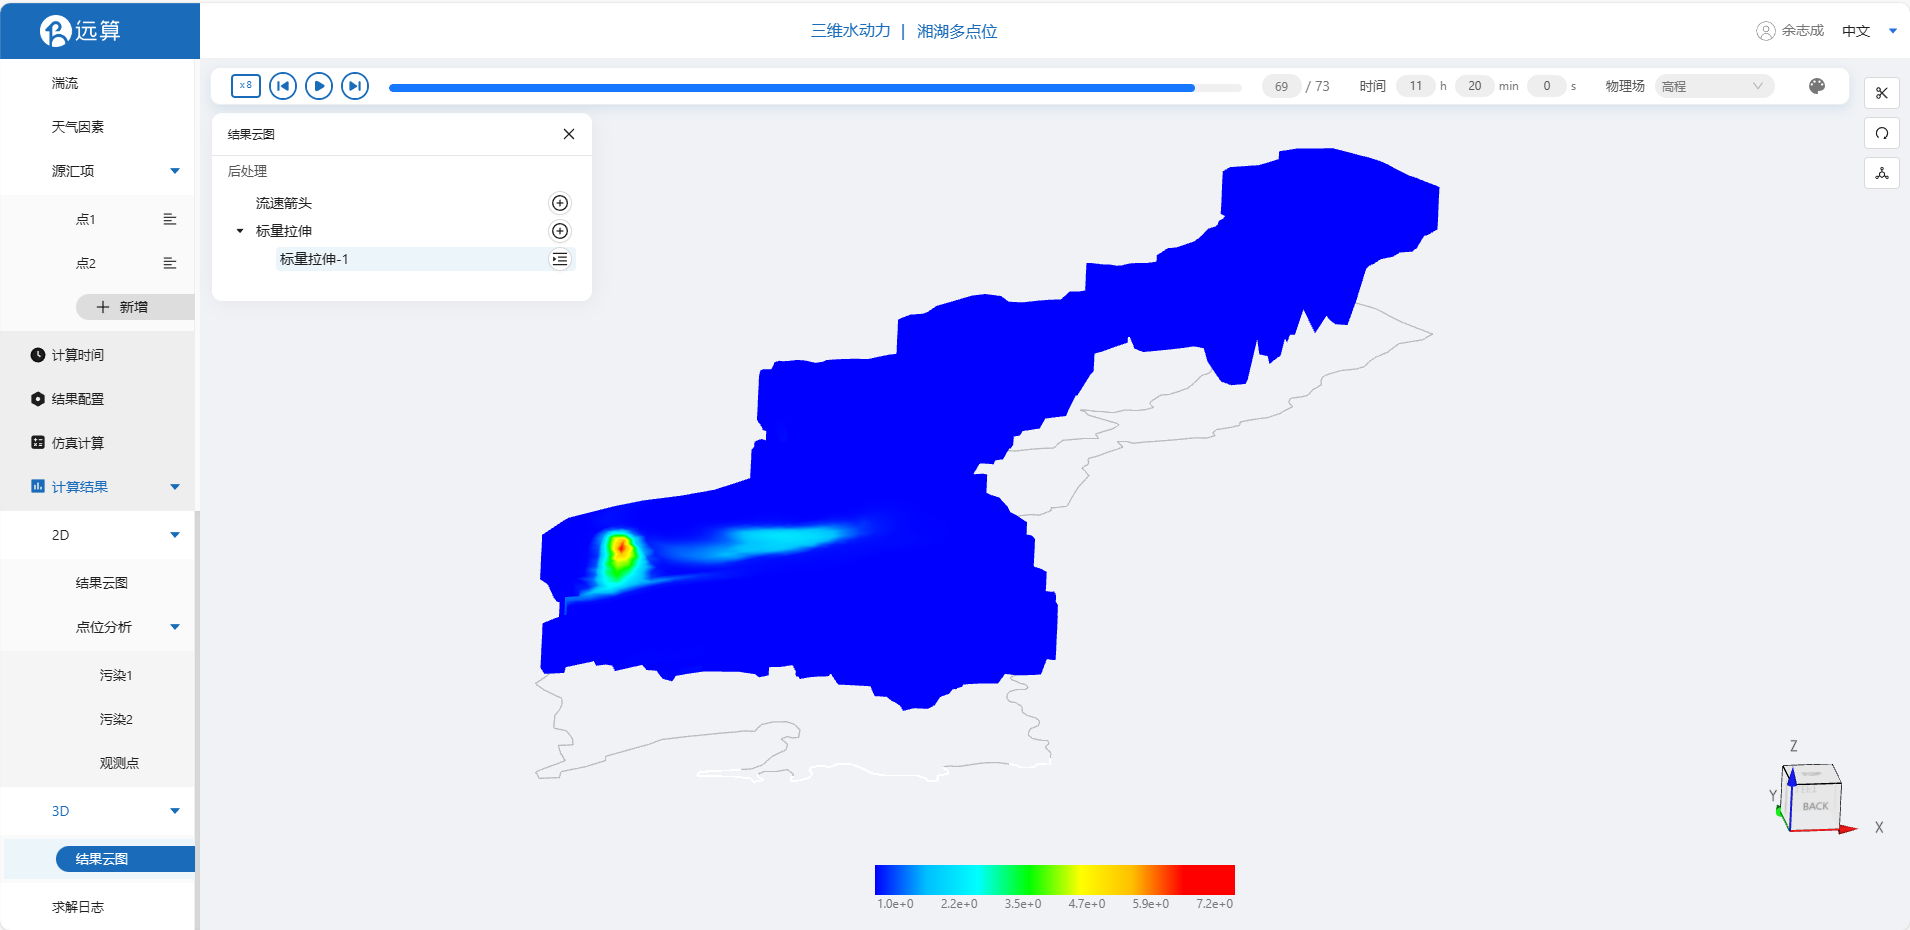This screenshot has height=930, width=1910.
Task: Click the minutes field showing 20
Action: [x=1475, y=86]
